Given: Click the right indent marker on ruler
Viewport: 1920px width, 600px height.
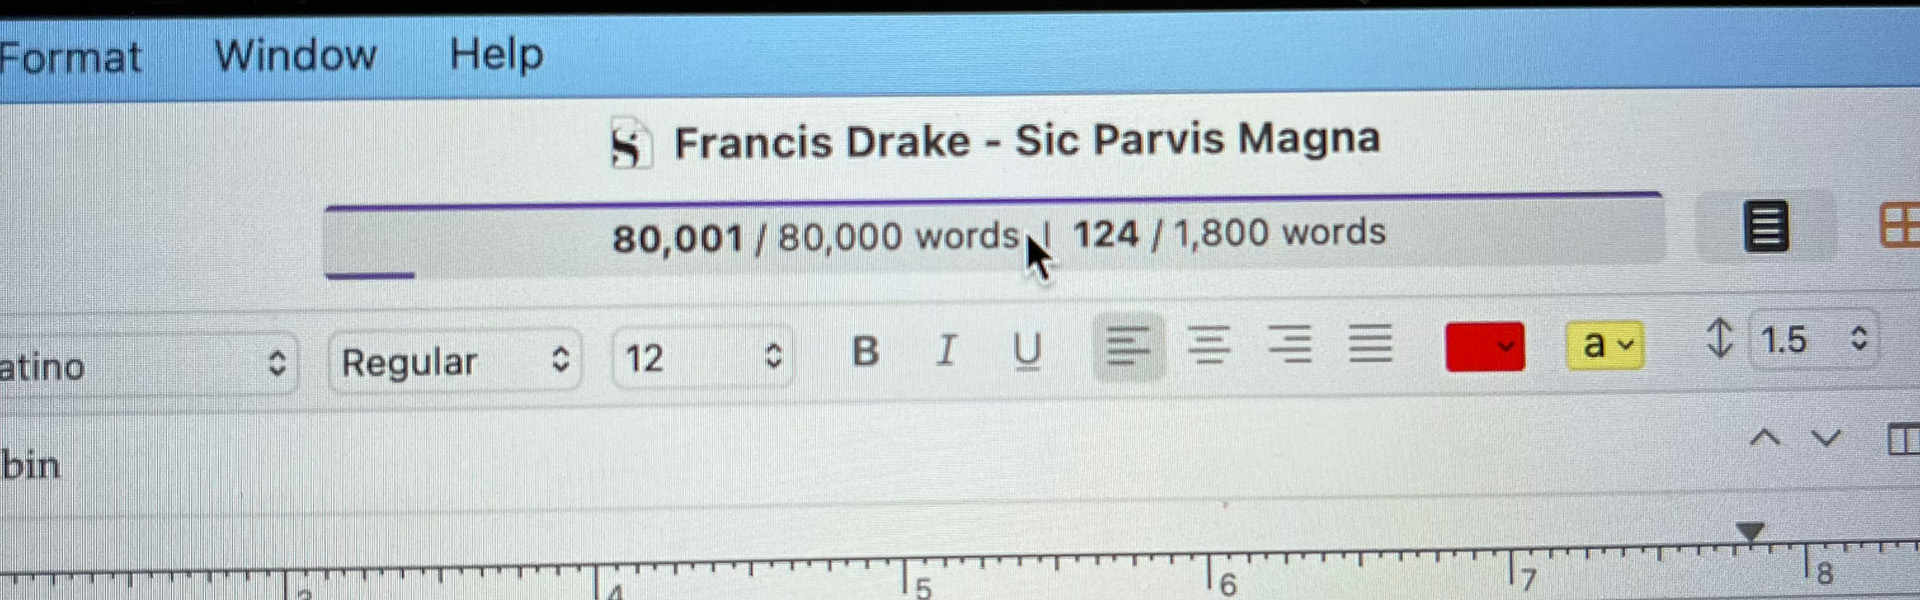Looking at the screenshot, I should tap(1750, 531).
